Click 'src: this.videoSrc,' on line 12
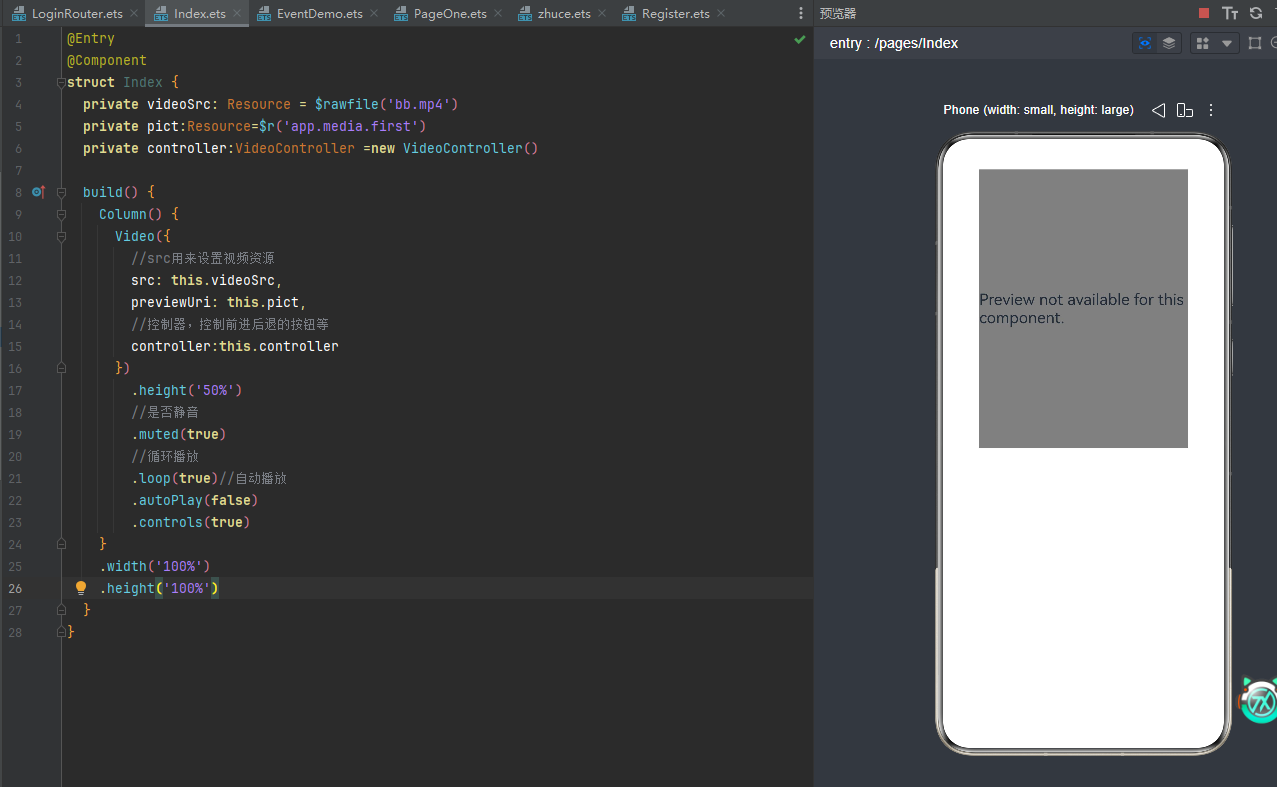The height and width of the screenshot is (787, 1277). [207, 280]
